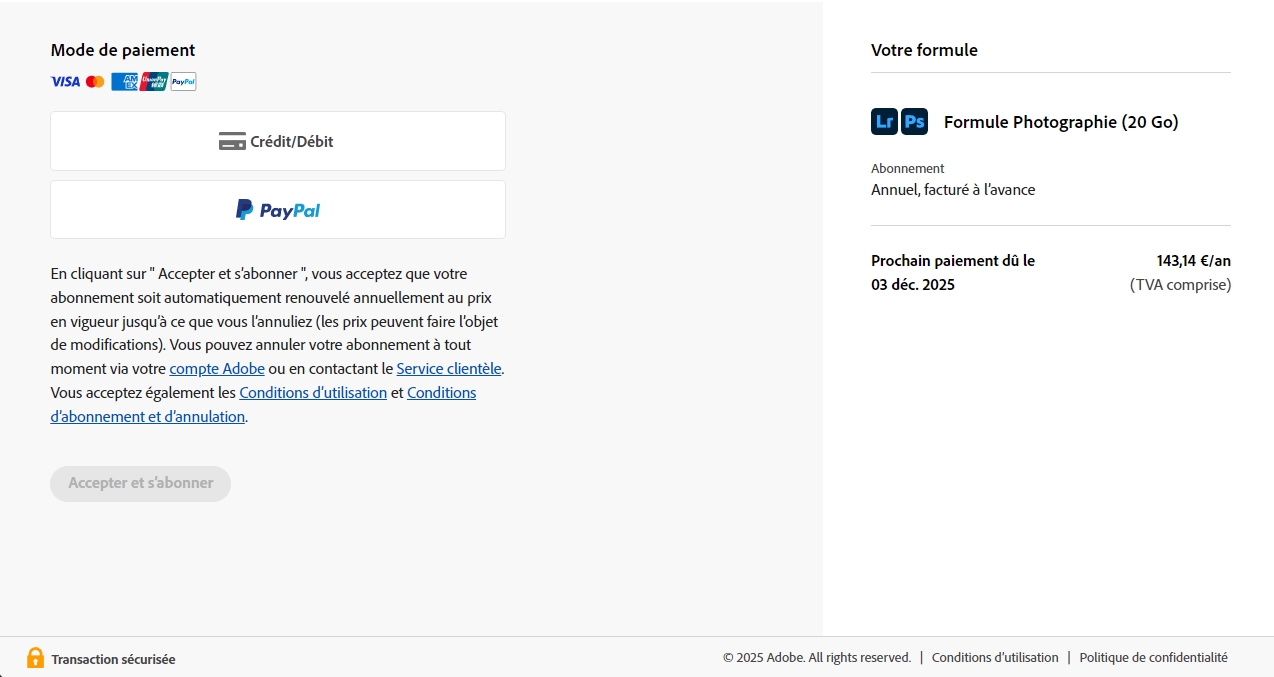The height and width of the screenshot is (677, 1274).
Task: Open Conditions d'utilisation link in paragraph
Action: pos(313,393)
